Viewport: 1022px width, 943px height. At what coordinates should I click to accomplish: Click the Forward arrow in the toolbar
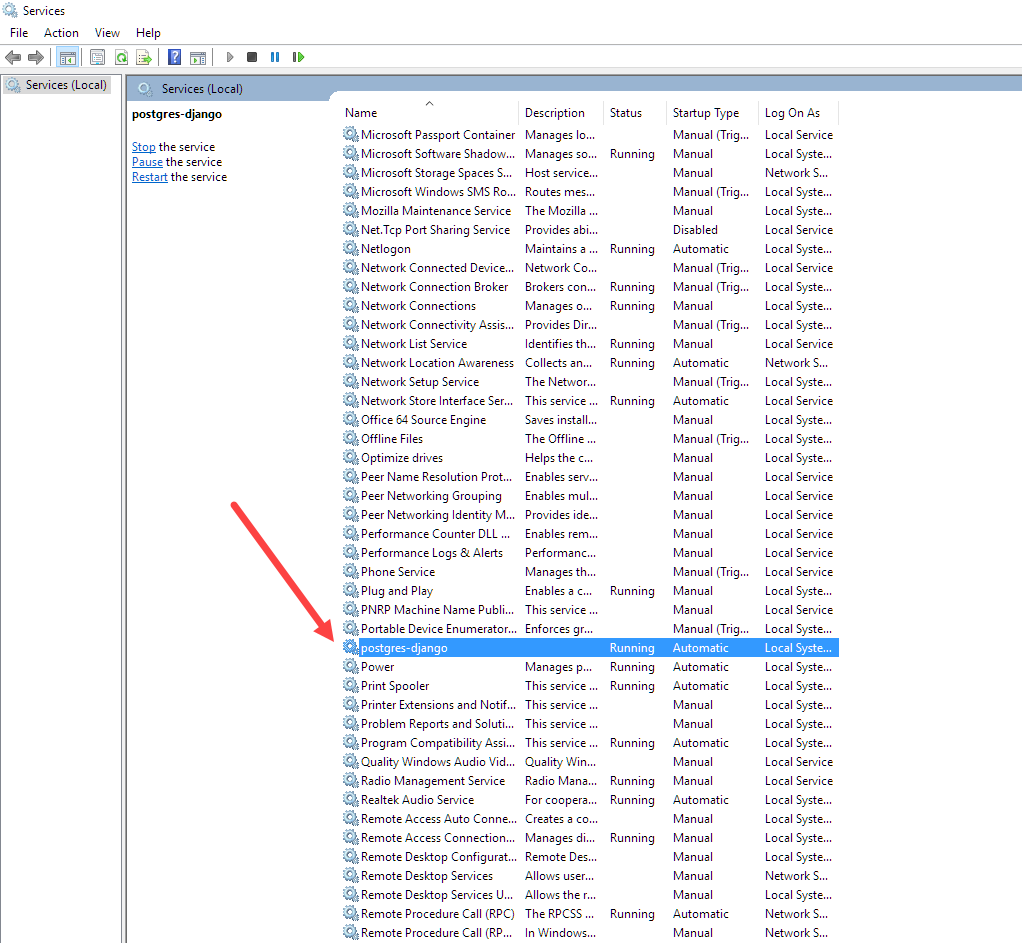tap(36, 57)
